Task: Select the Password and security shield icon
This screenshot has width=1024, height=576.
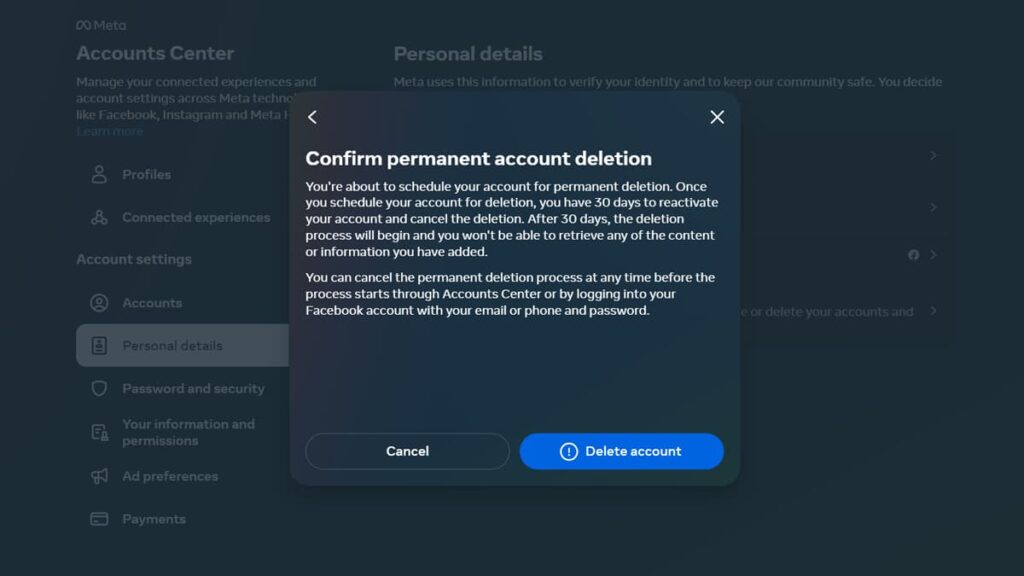Action: point(98,388)
